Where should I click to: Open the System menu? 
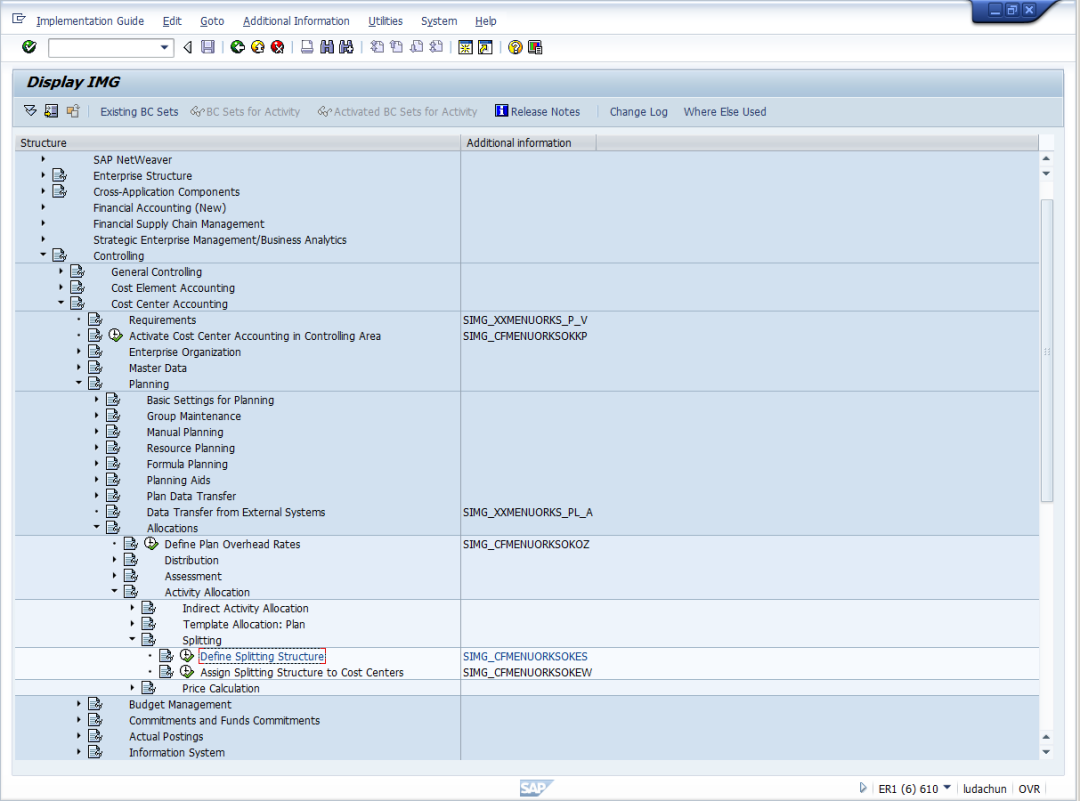[x=439, y=21]
